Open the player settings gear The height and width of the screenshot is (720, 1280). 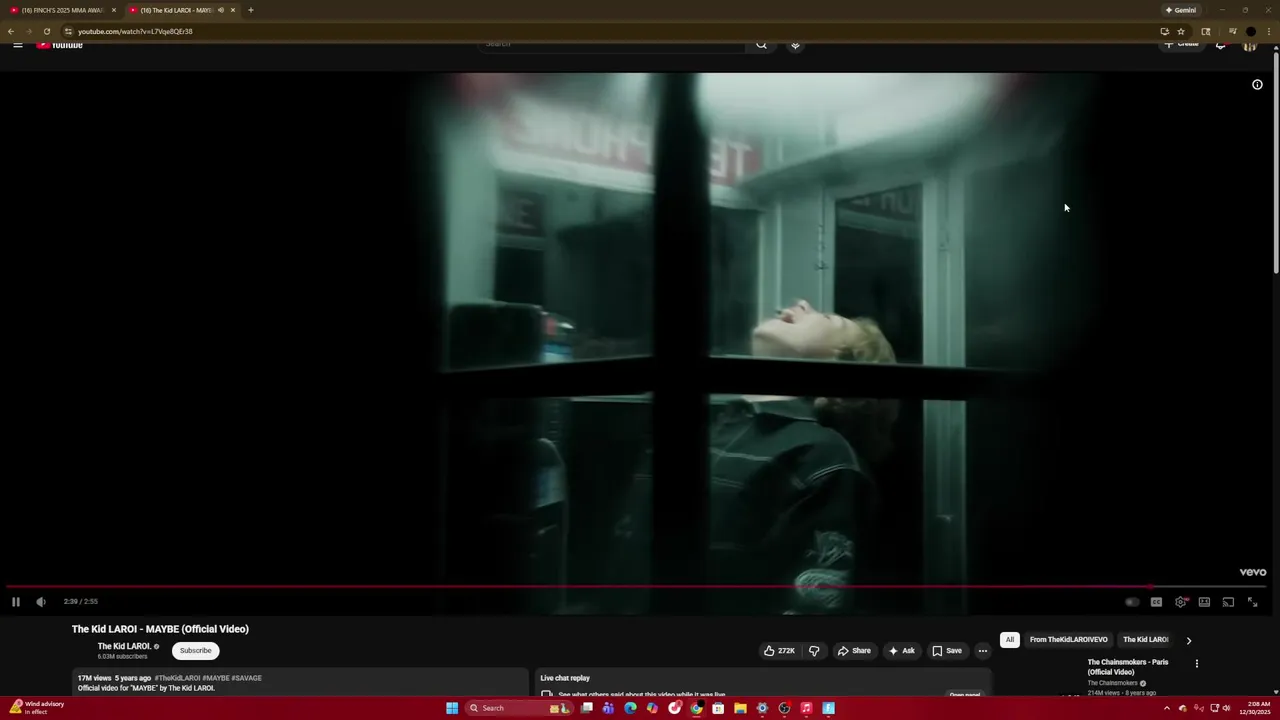pos(1181,602)
